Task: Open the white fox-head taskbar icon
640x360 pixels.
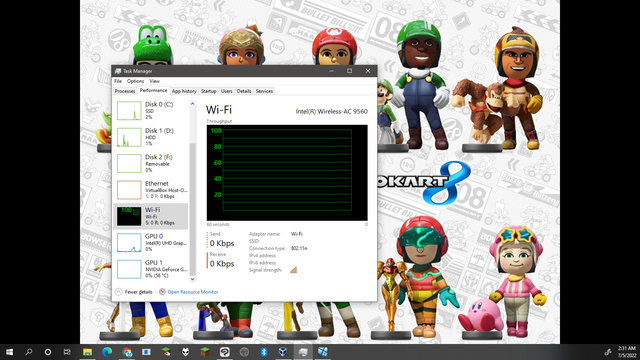Action: (x=185, y=352)
